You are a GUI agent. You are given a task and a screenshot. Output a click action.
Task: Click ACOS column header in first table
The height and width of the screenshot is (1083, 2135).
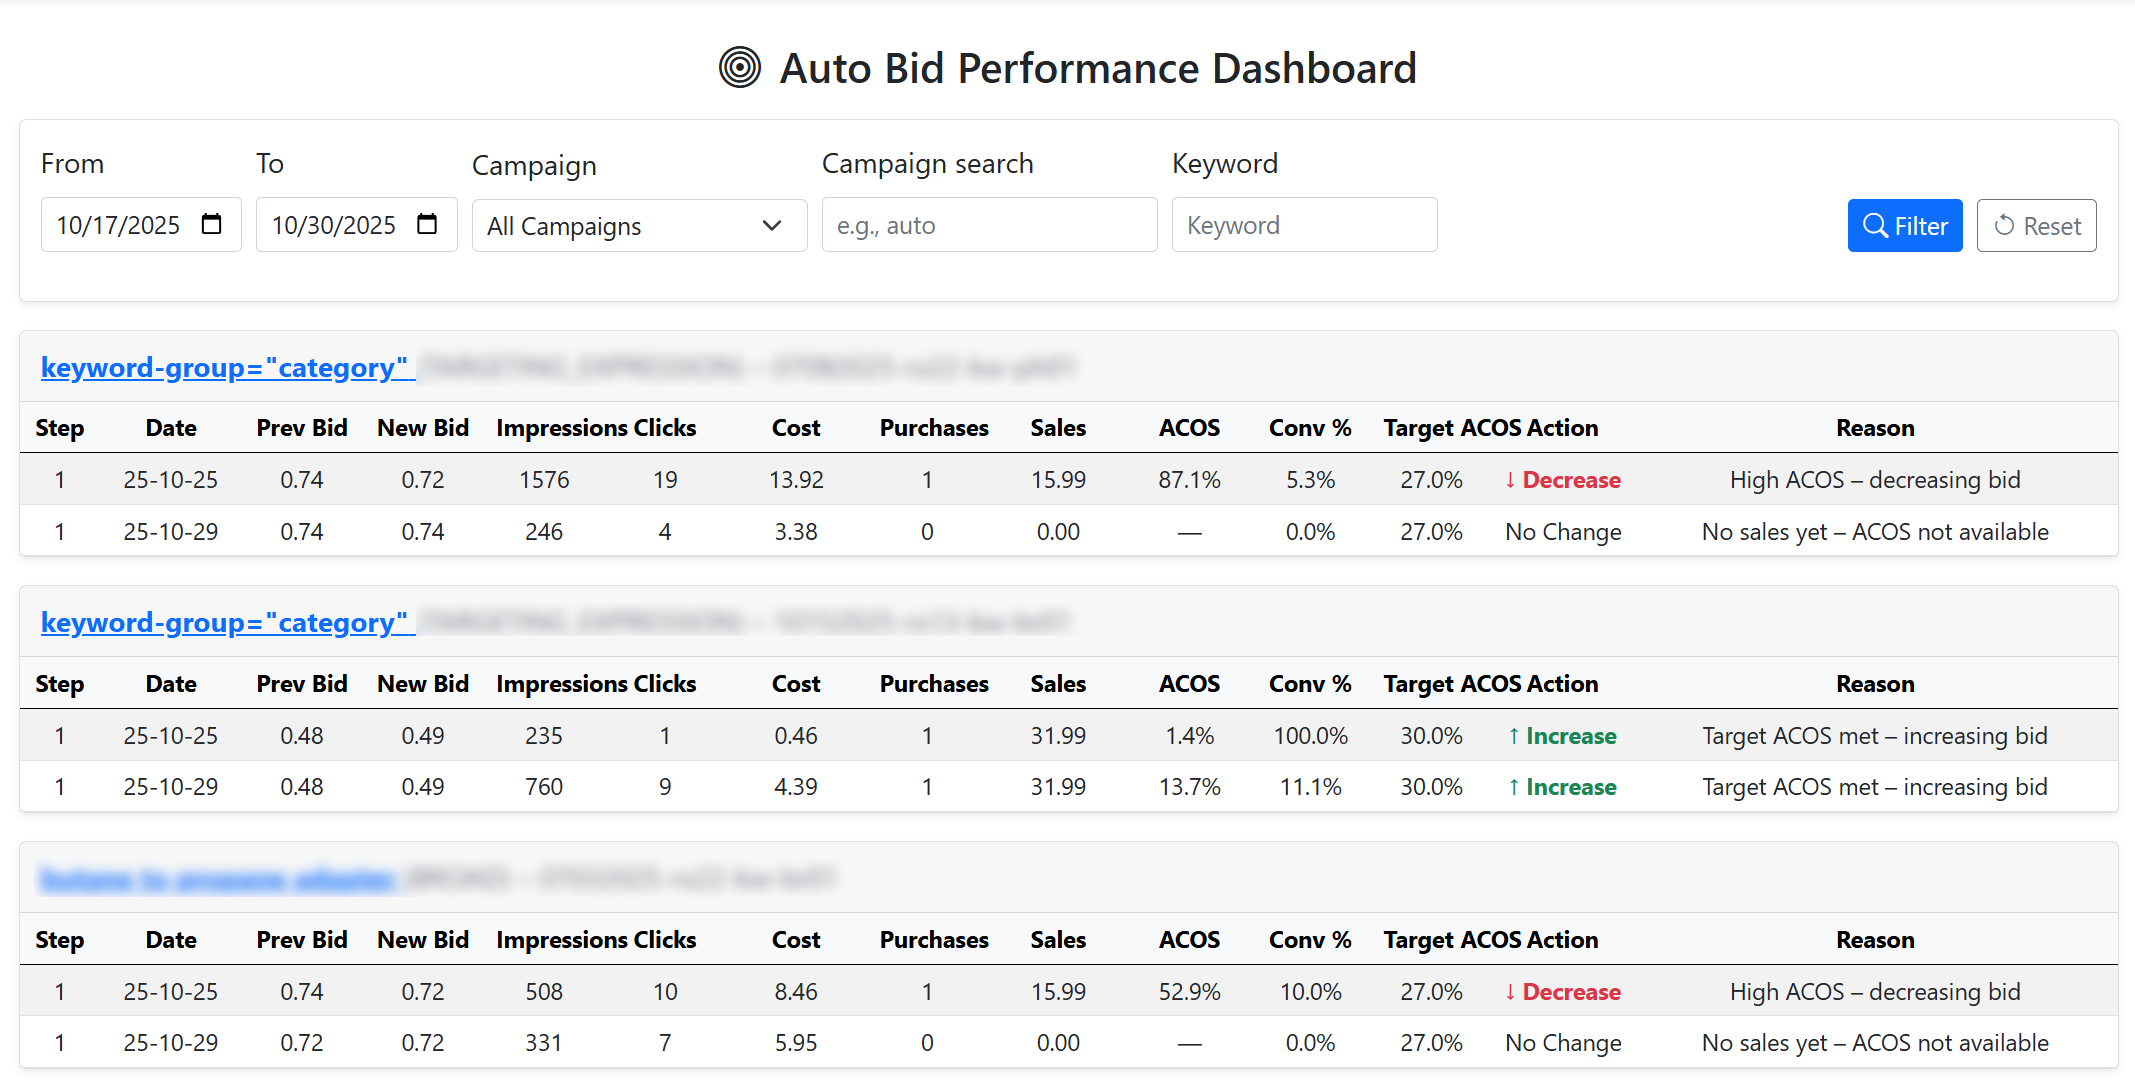click(x=1188, y=428)
